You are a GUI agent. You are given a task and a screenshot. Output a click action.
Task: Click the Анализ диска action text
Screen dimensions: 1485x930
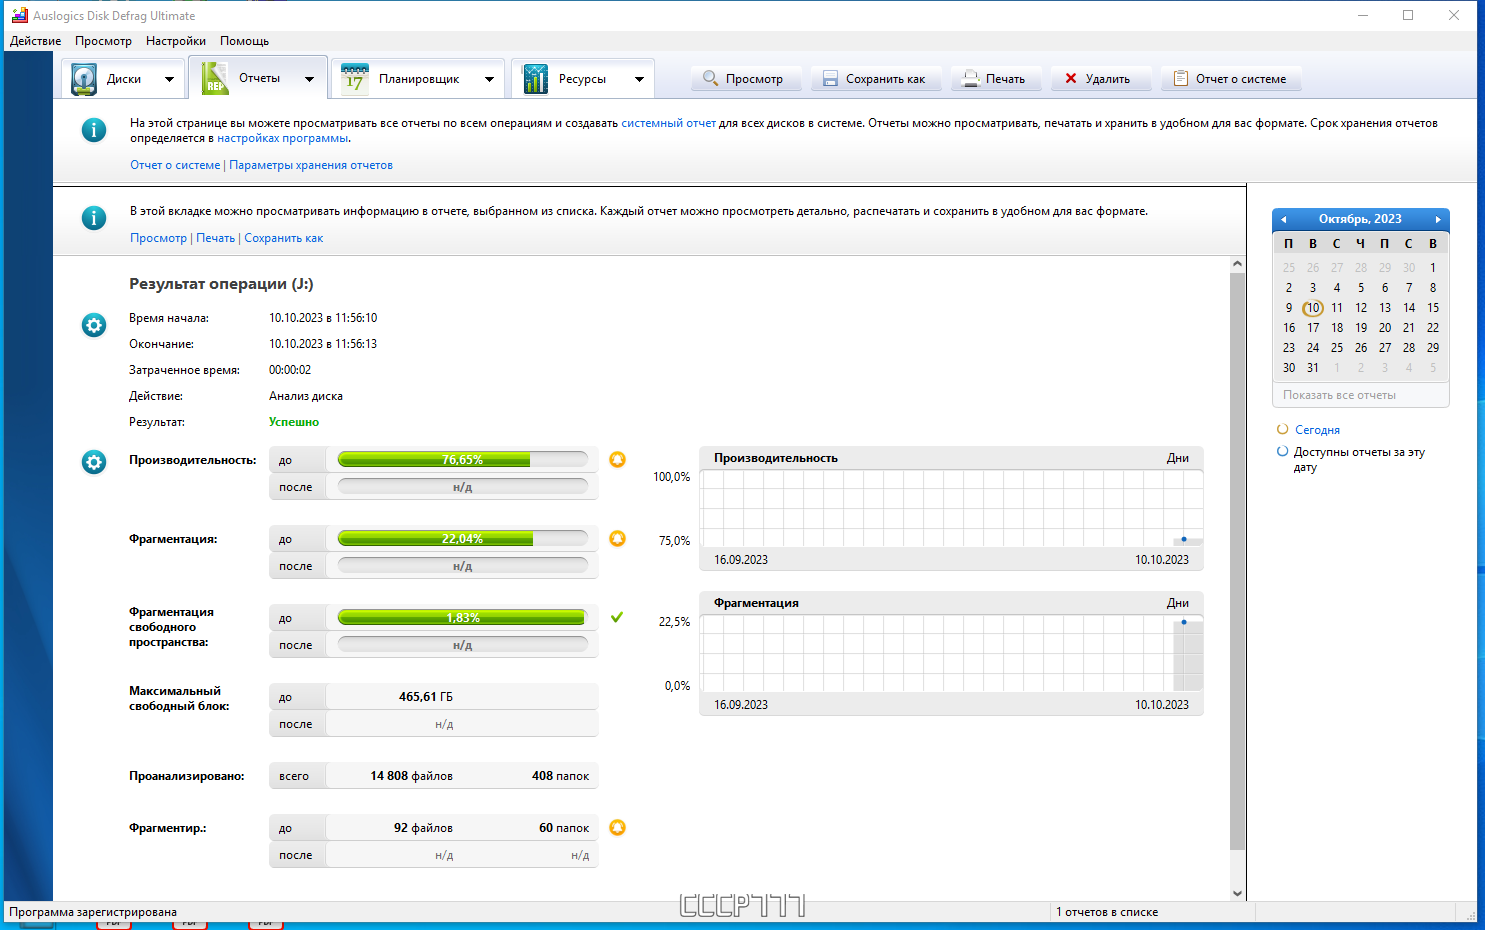point(306,396)
